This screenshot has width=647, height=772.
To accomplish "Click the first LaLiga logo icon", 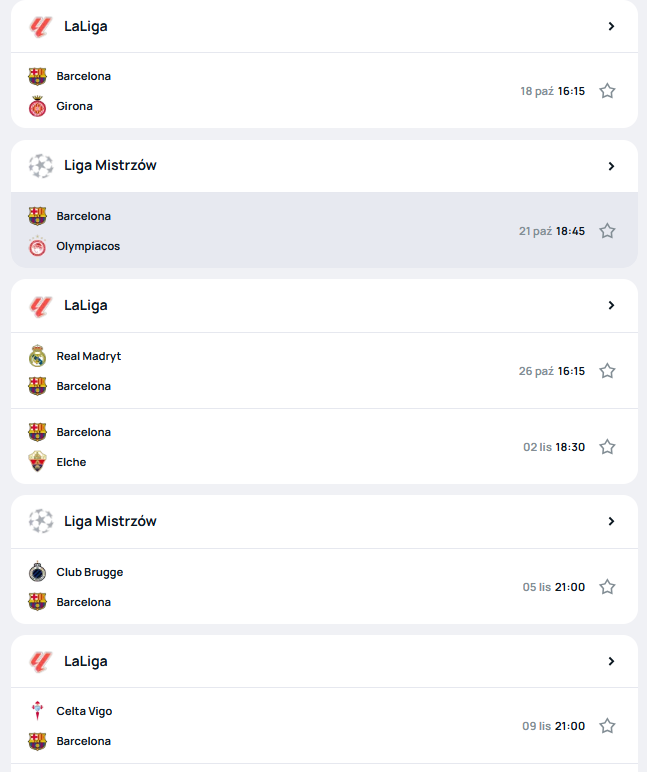I will point(40,27).
